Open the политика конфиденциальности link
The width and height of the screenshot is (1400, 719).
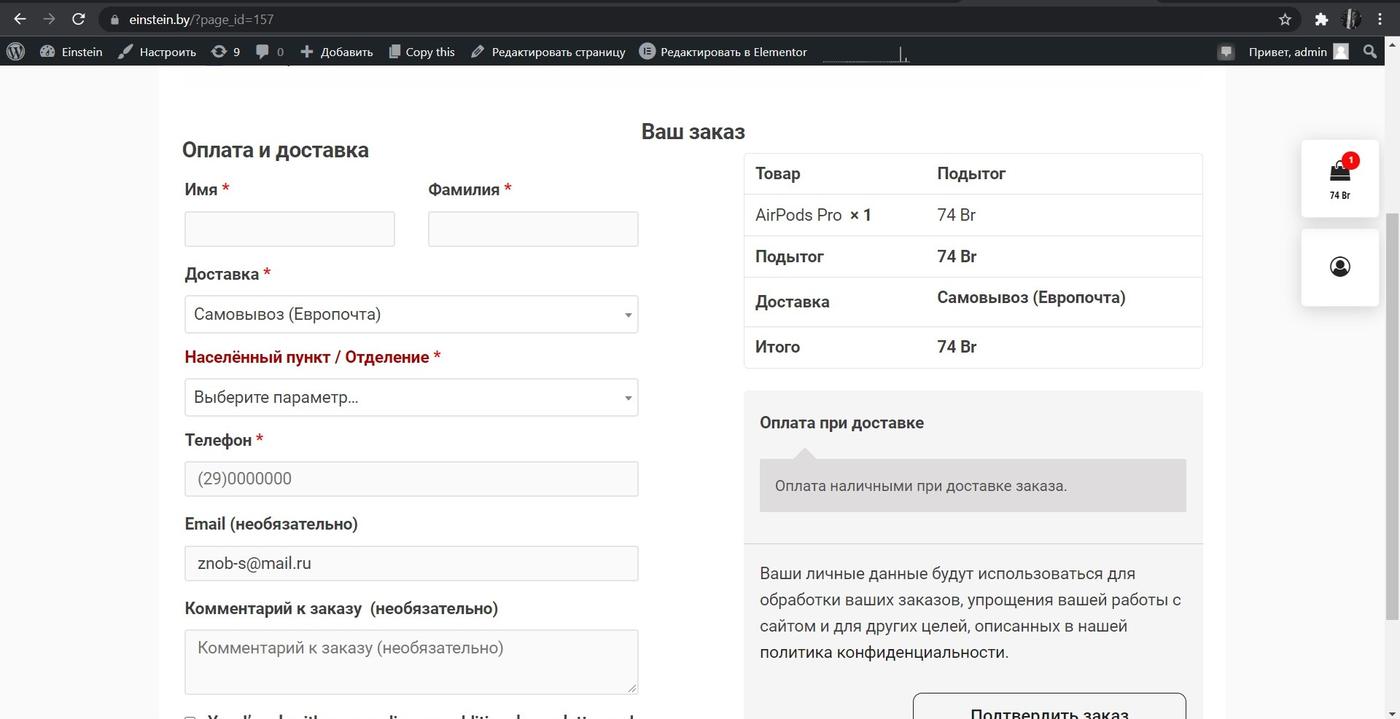click(882, 652)
